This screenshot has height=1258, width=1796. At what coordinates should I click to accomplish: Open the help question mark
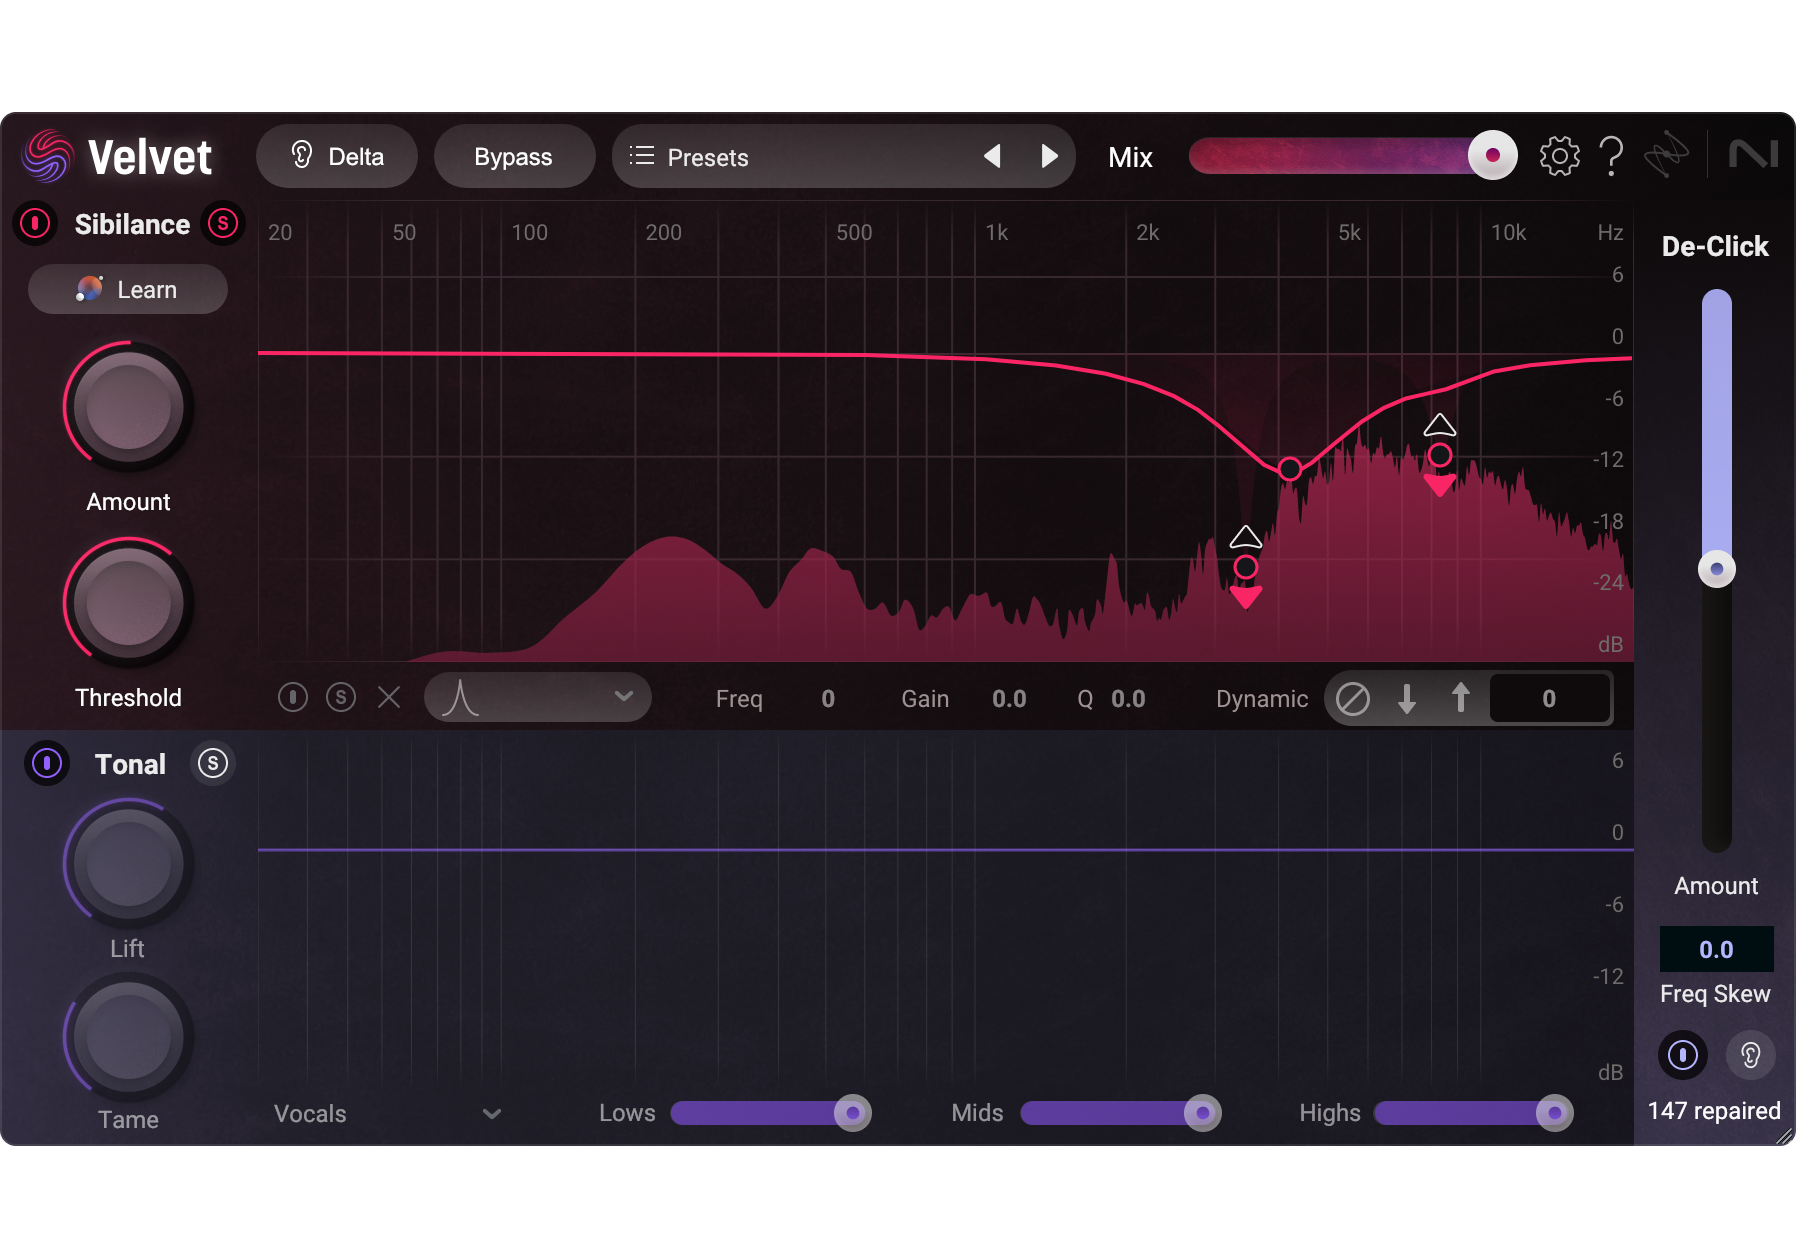(x=1611, y=156)
